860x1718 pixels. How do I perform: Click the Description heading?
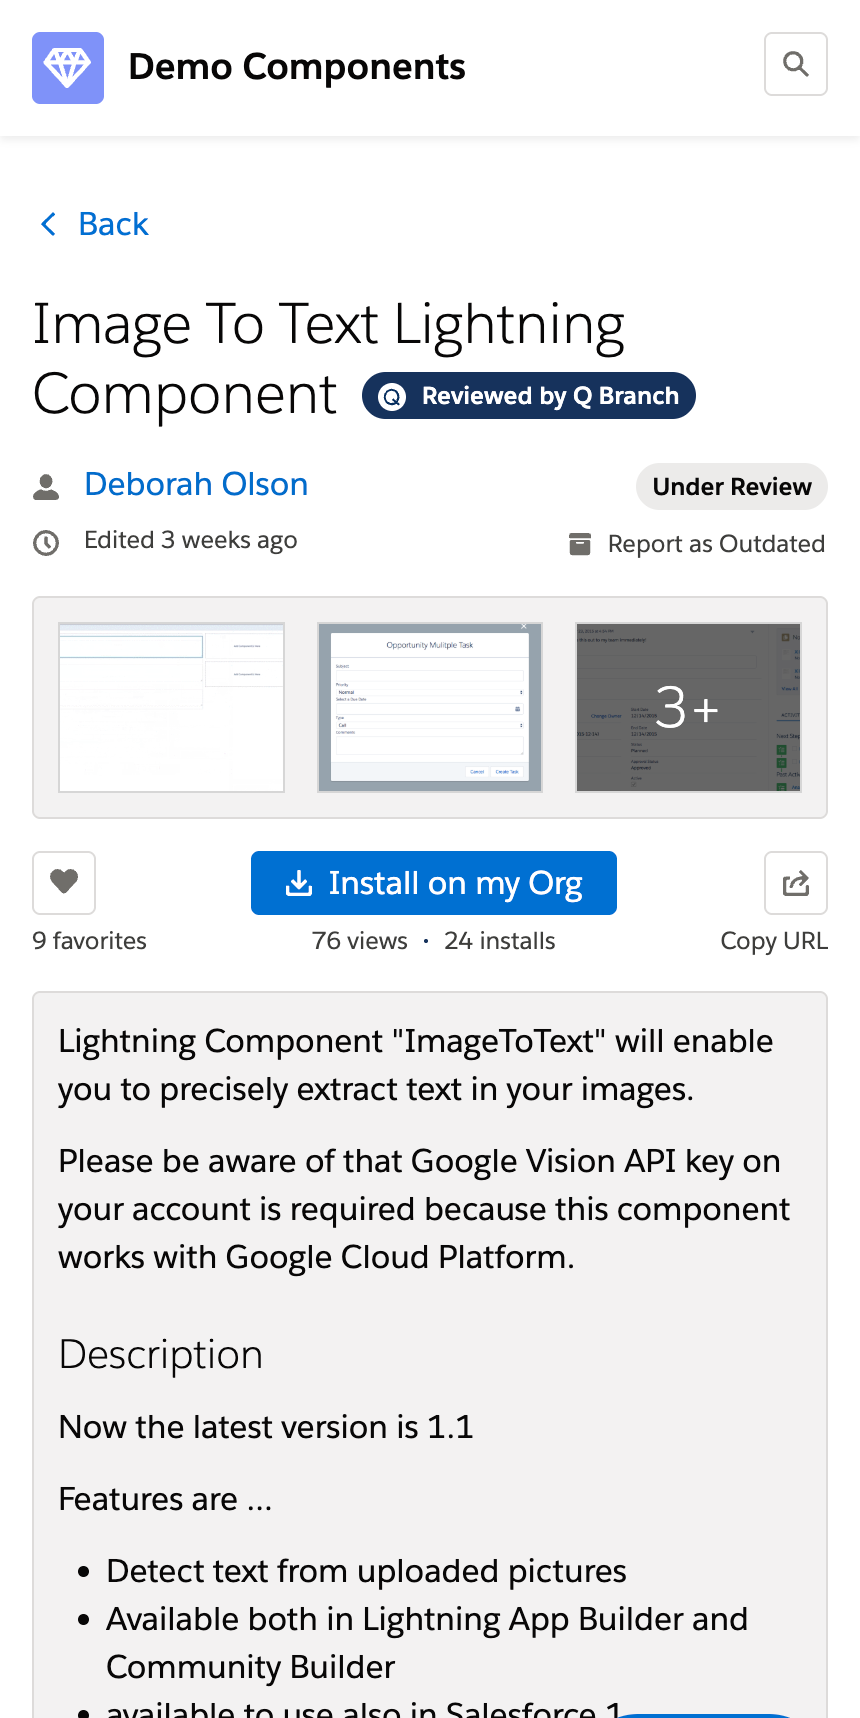pos(161,1355)
